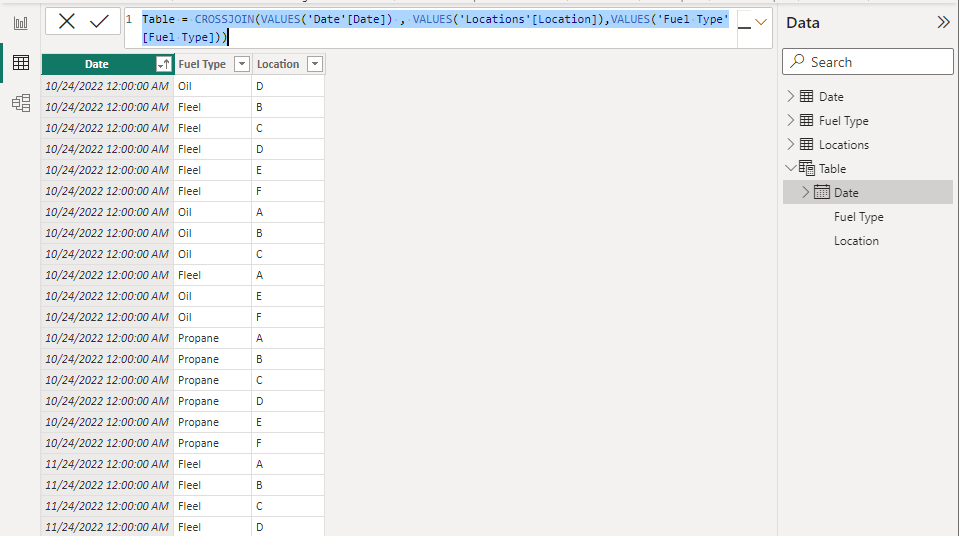Expand the Date hierarchy under Table

pos(805,192)
